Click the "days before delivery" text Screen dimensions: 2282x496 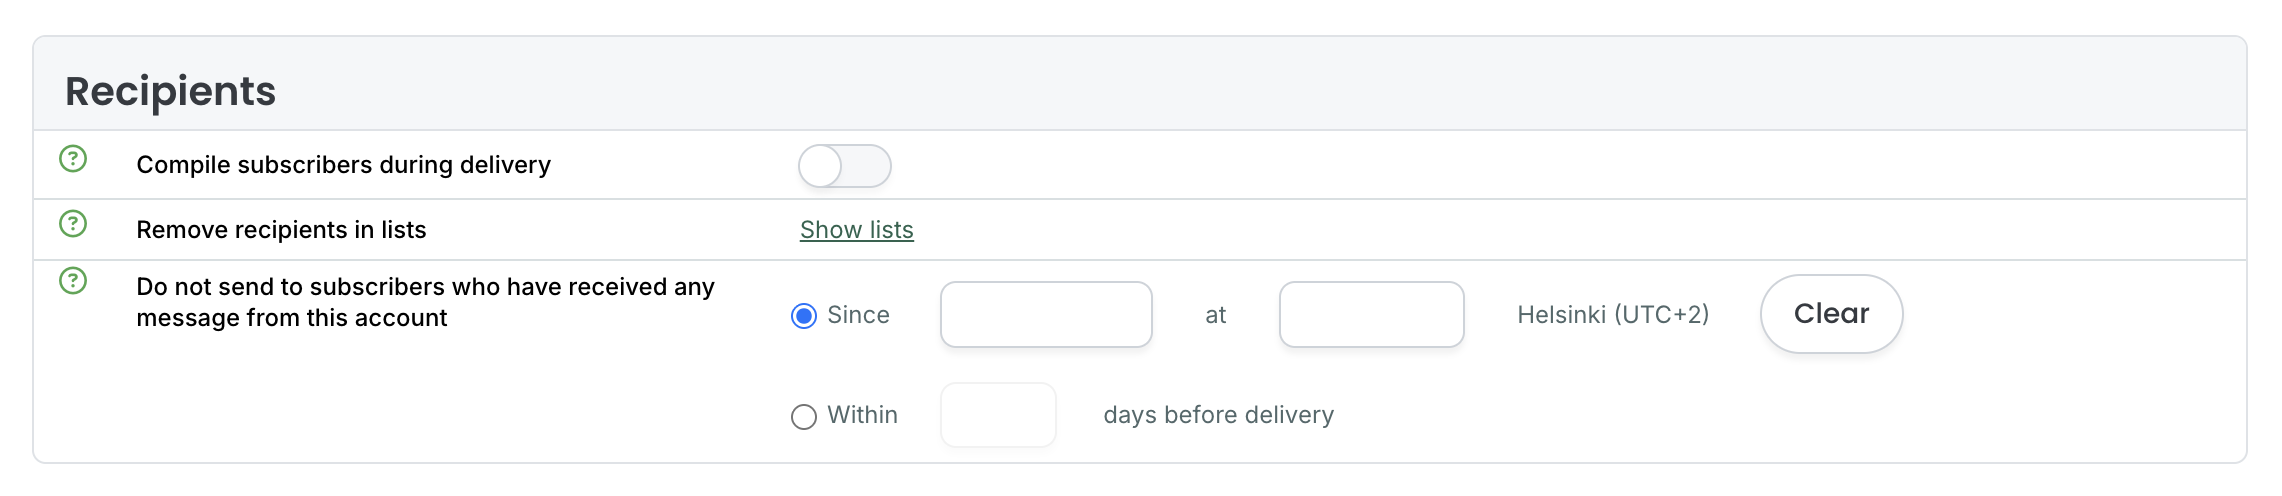pyautogui.click(x=1218, y=415)
